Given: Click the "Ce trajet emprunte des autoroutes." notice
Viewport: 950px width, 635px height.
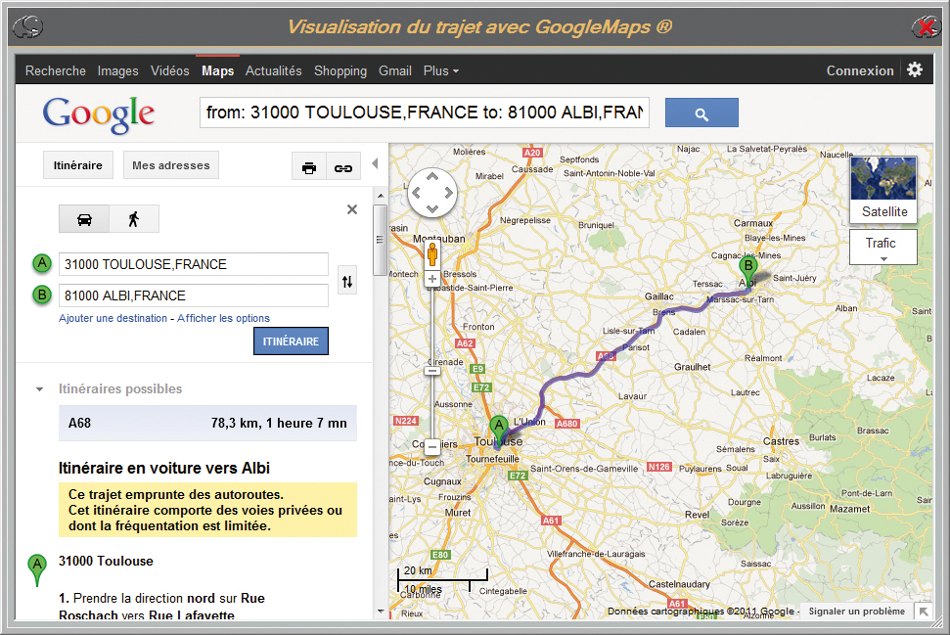Looking at the screenshot, I should tap(176, 494).
